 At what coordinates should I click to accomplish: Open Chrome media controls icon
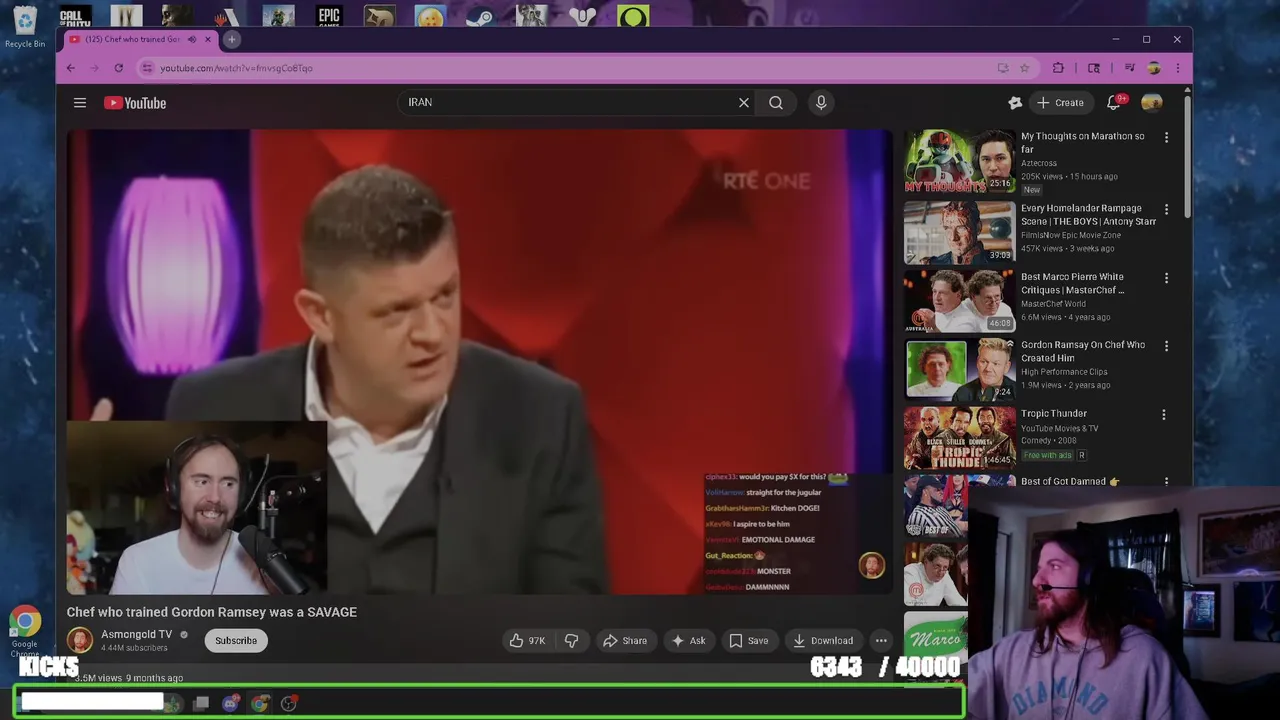pyautogui.click(x=1130, y=68)
